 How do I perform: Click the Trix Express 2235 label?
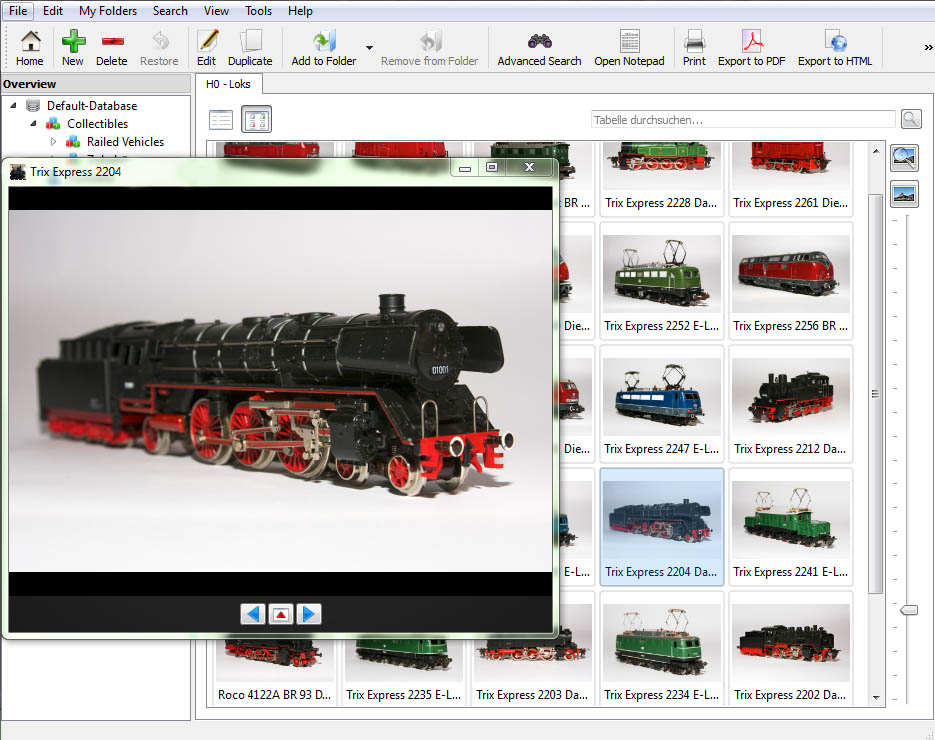404,695
